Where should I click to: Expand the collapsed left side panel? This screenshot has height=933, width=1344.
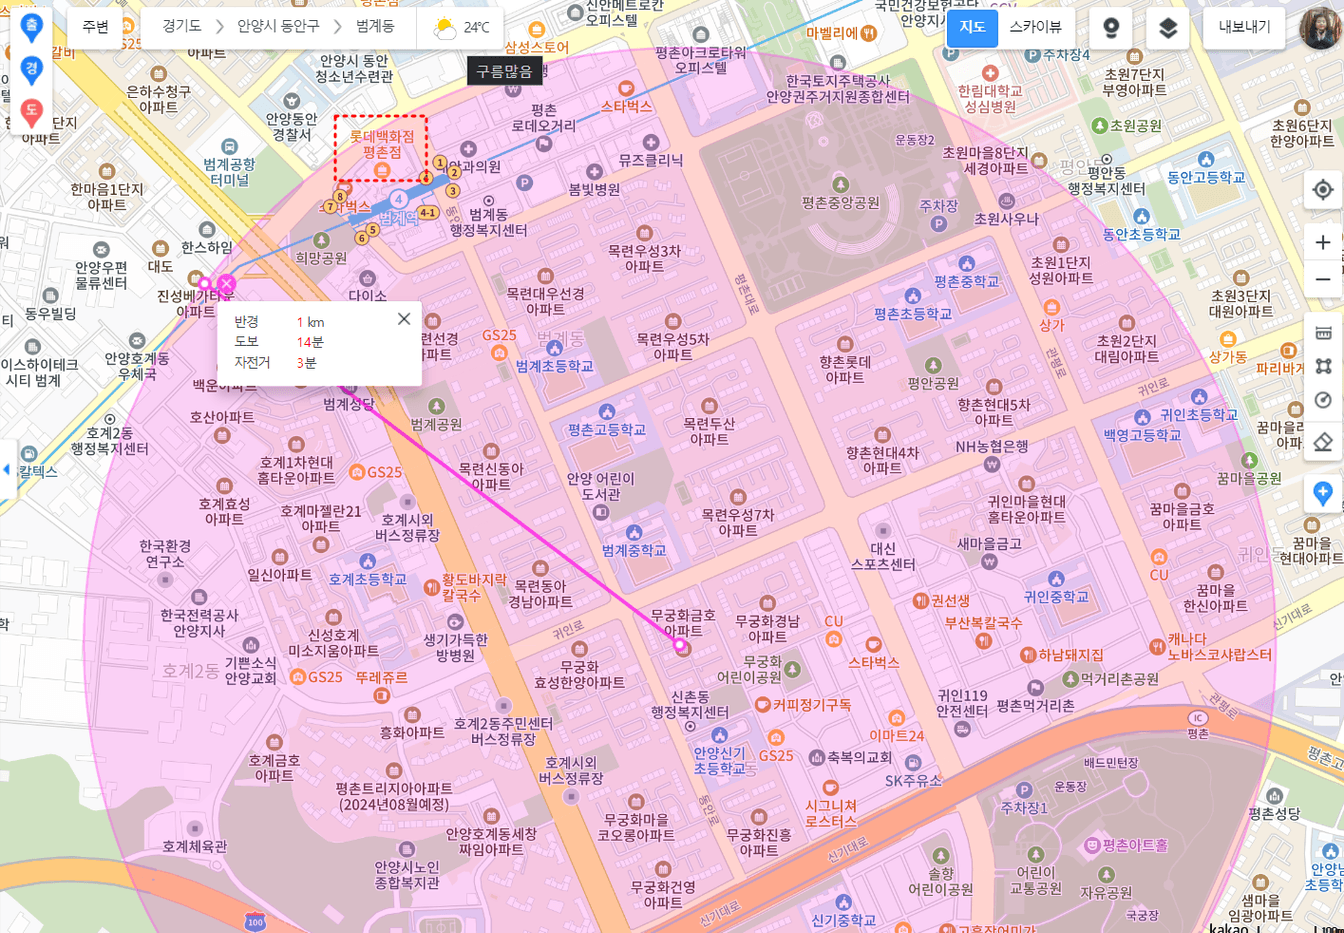coord(8,469)
